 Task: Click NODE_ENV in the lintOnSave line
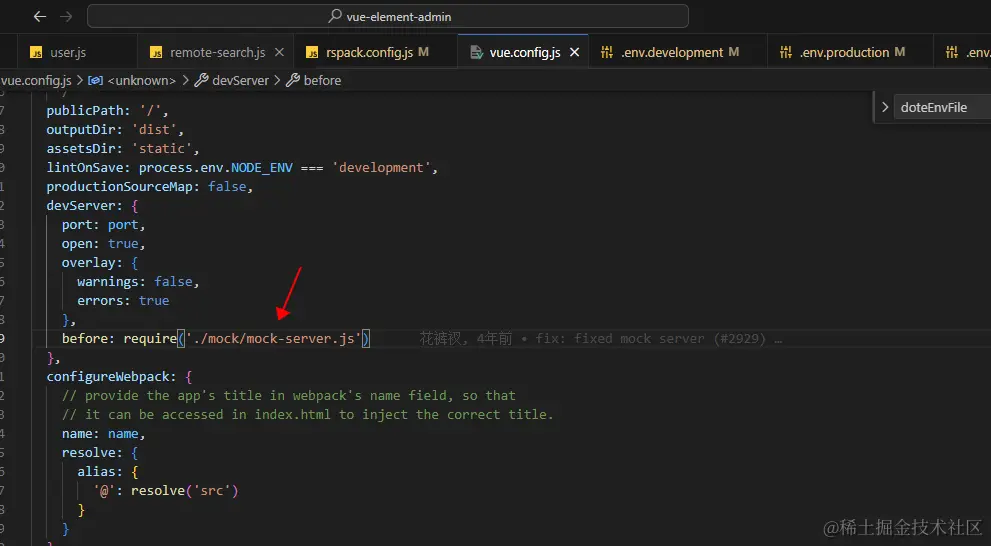point(262,168)
